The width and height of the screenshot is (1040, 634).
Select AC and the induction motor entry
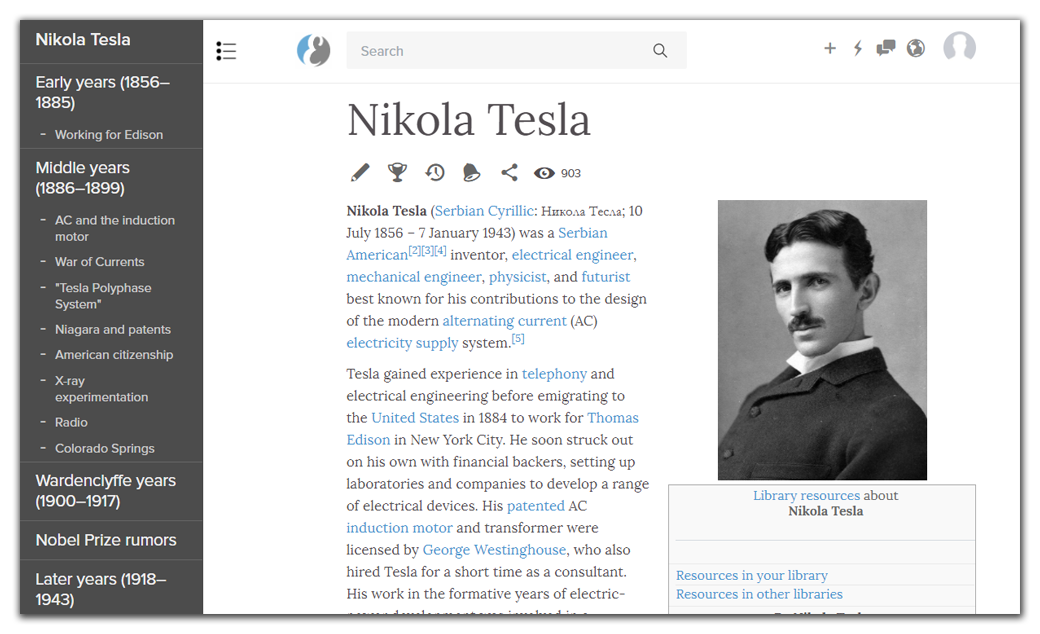tap(115, 228)
